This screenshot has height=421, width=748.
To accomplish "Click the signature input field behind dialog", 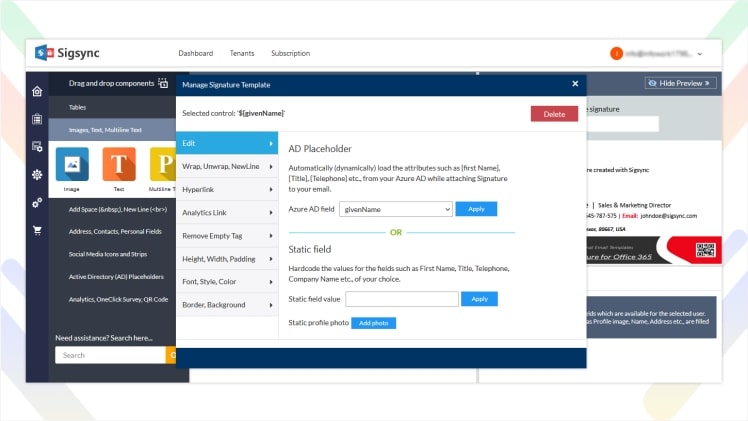I will pos(623,124).
